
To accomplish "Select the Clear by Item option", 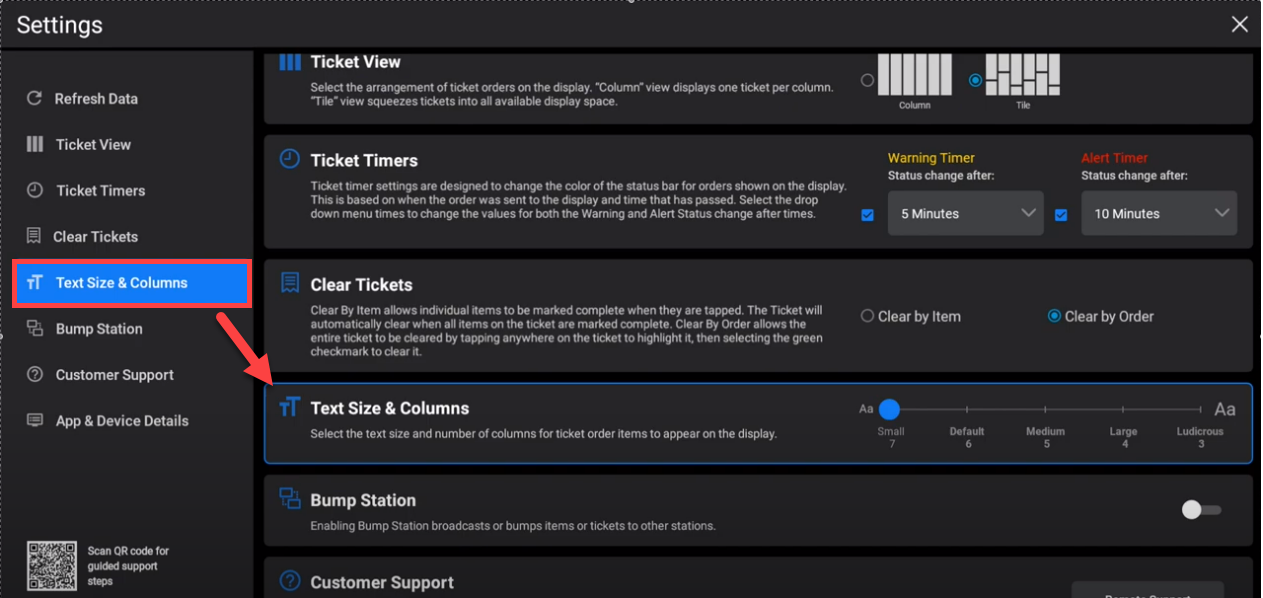I will click(x=868, y=316).
